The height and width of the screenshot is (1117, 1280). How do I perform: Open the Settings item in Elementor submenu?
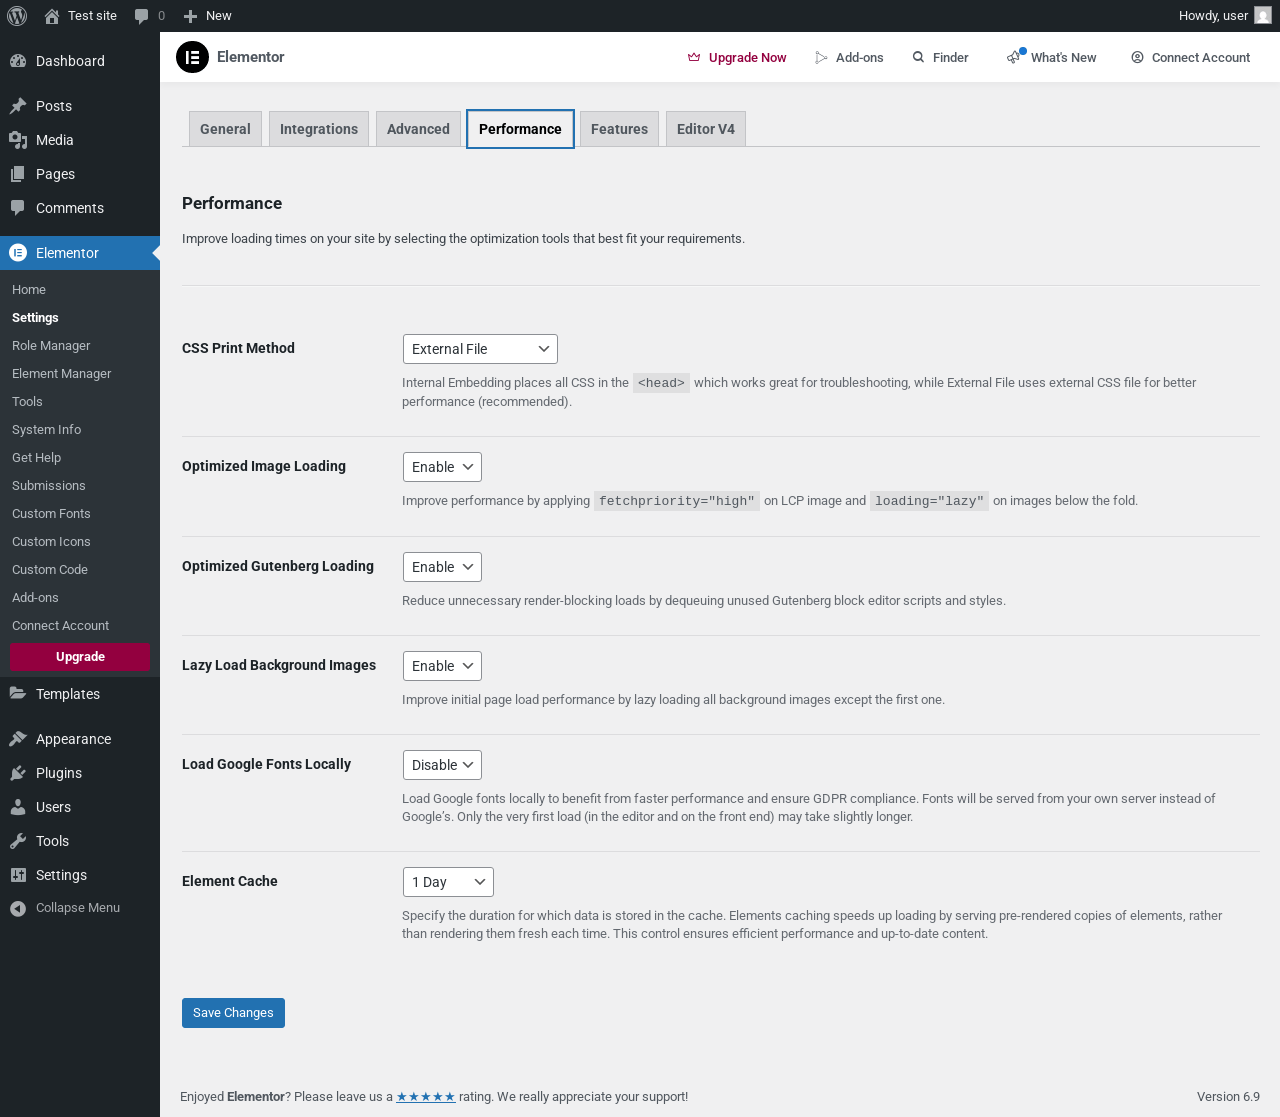[80, 318]
